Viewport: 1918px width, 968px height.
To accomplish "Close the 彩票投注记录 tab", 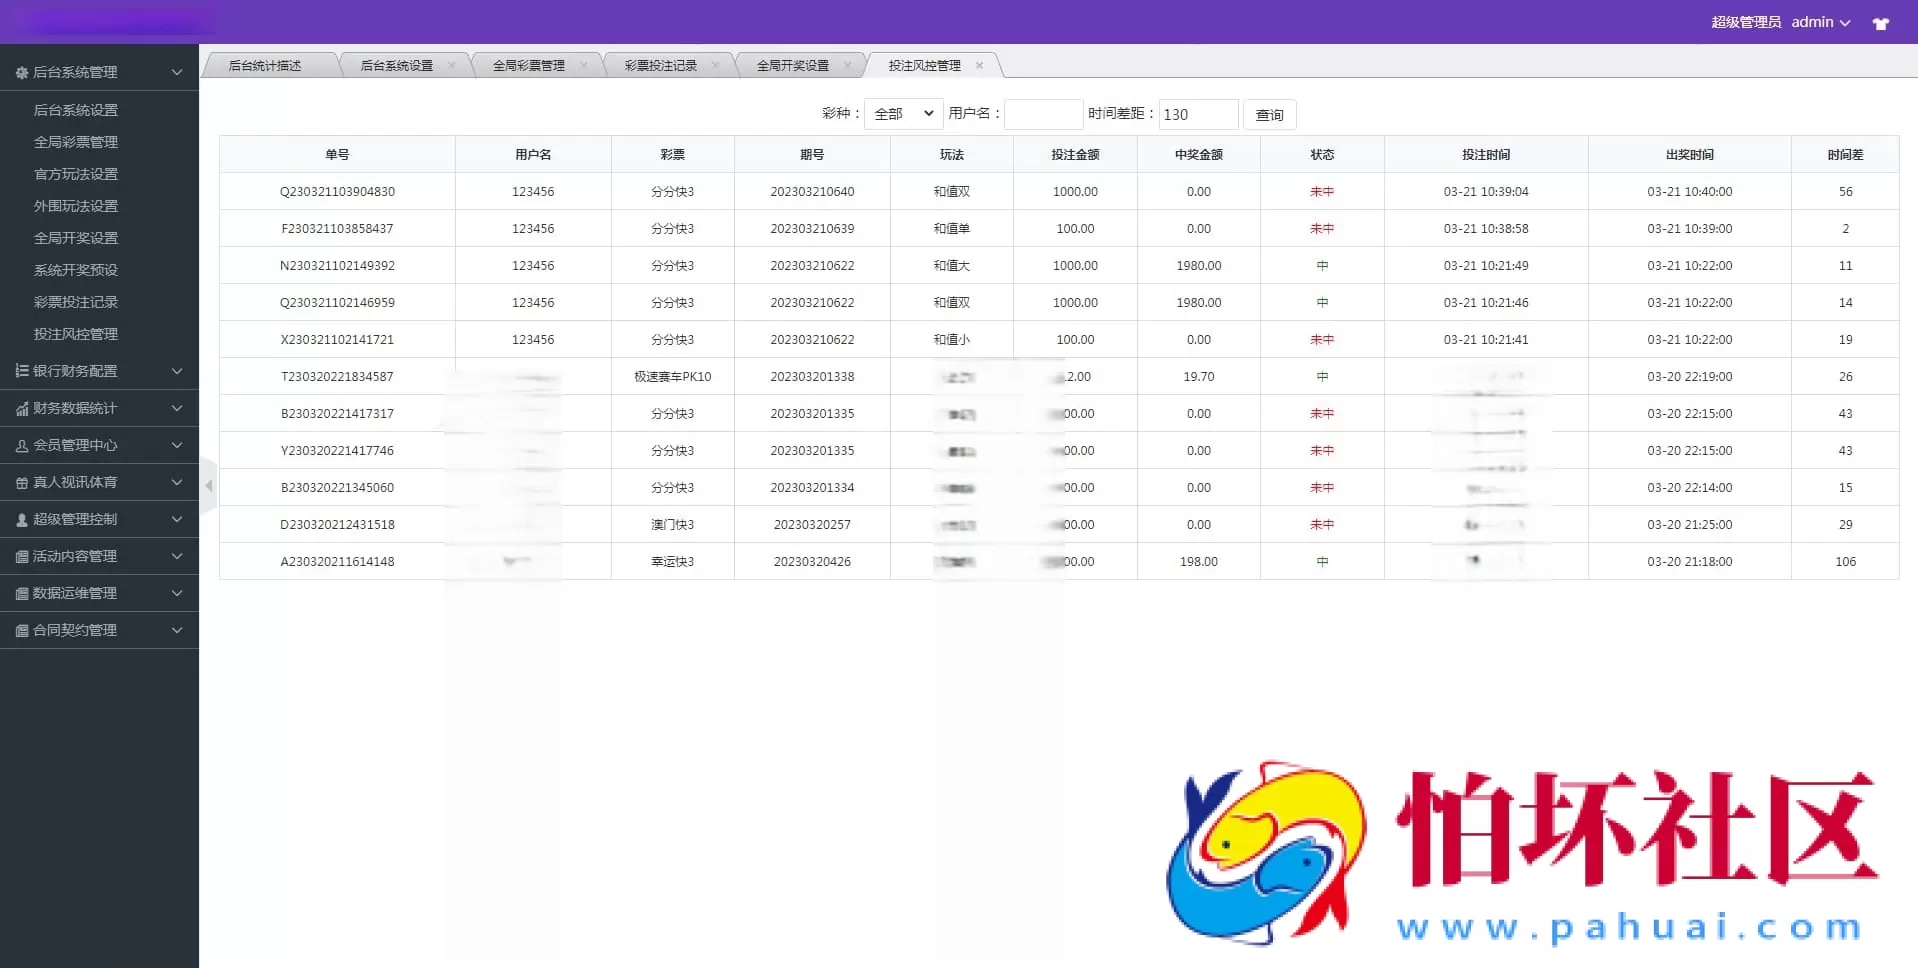I will (x=716, y=65).
